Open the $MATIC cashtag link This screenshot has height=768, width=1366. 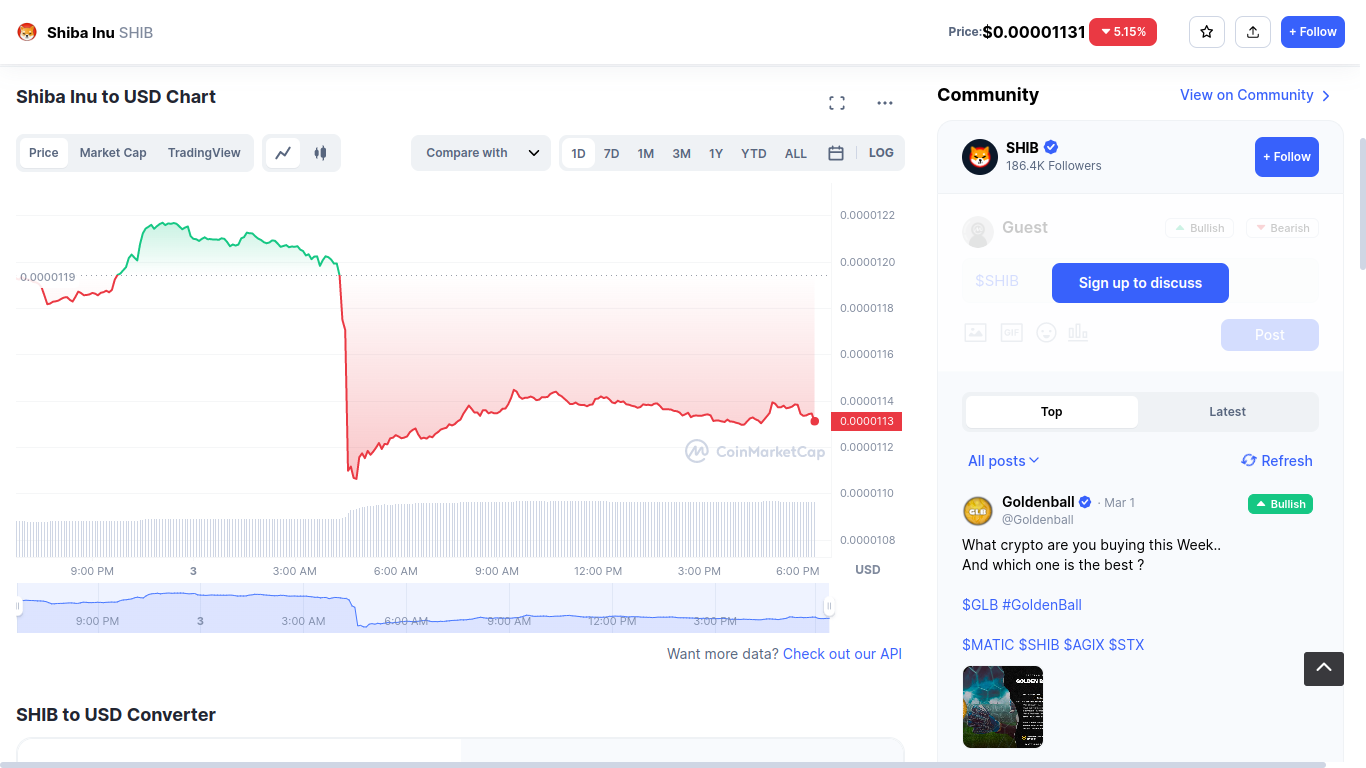(x=988, y=645)
